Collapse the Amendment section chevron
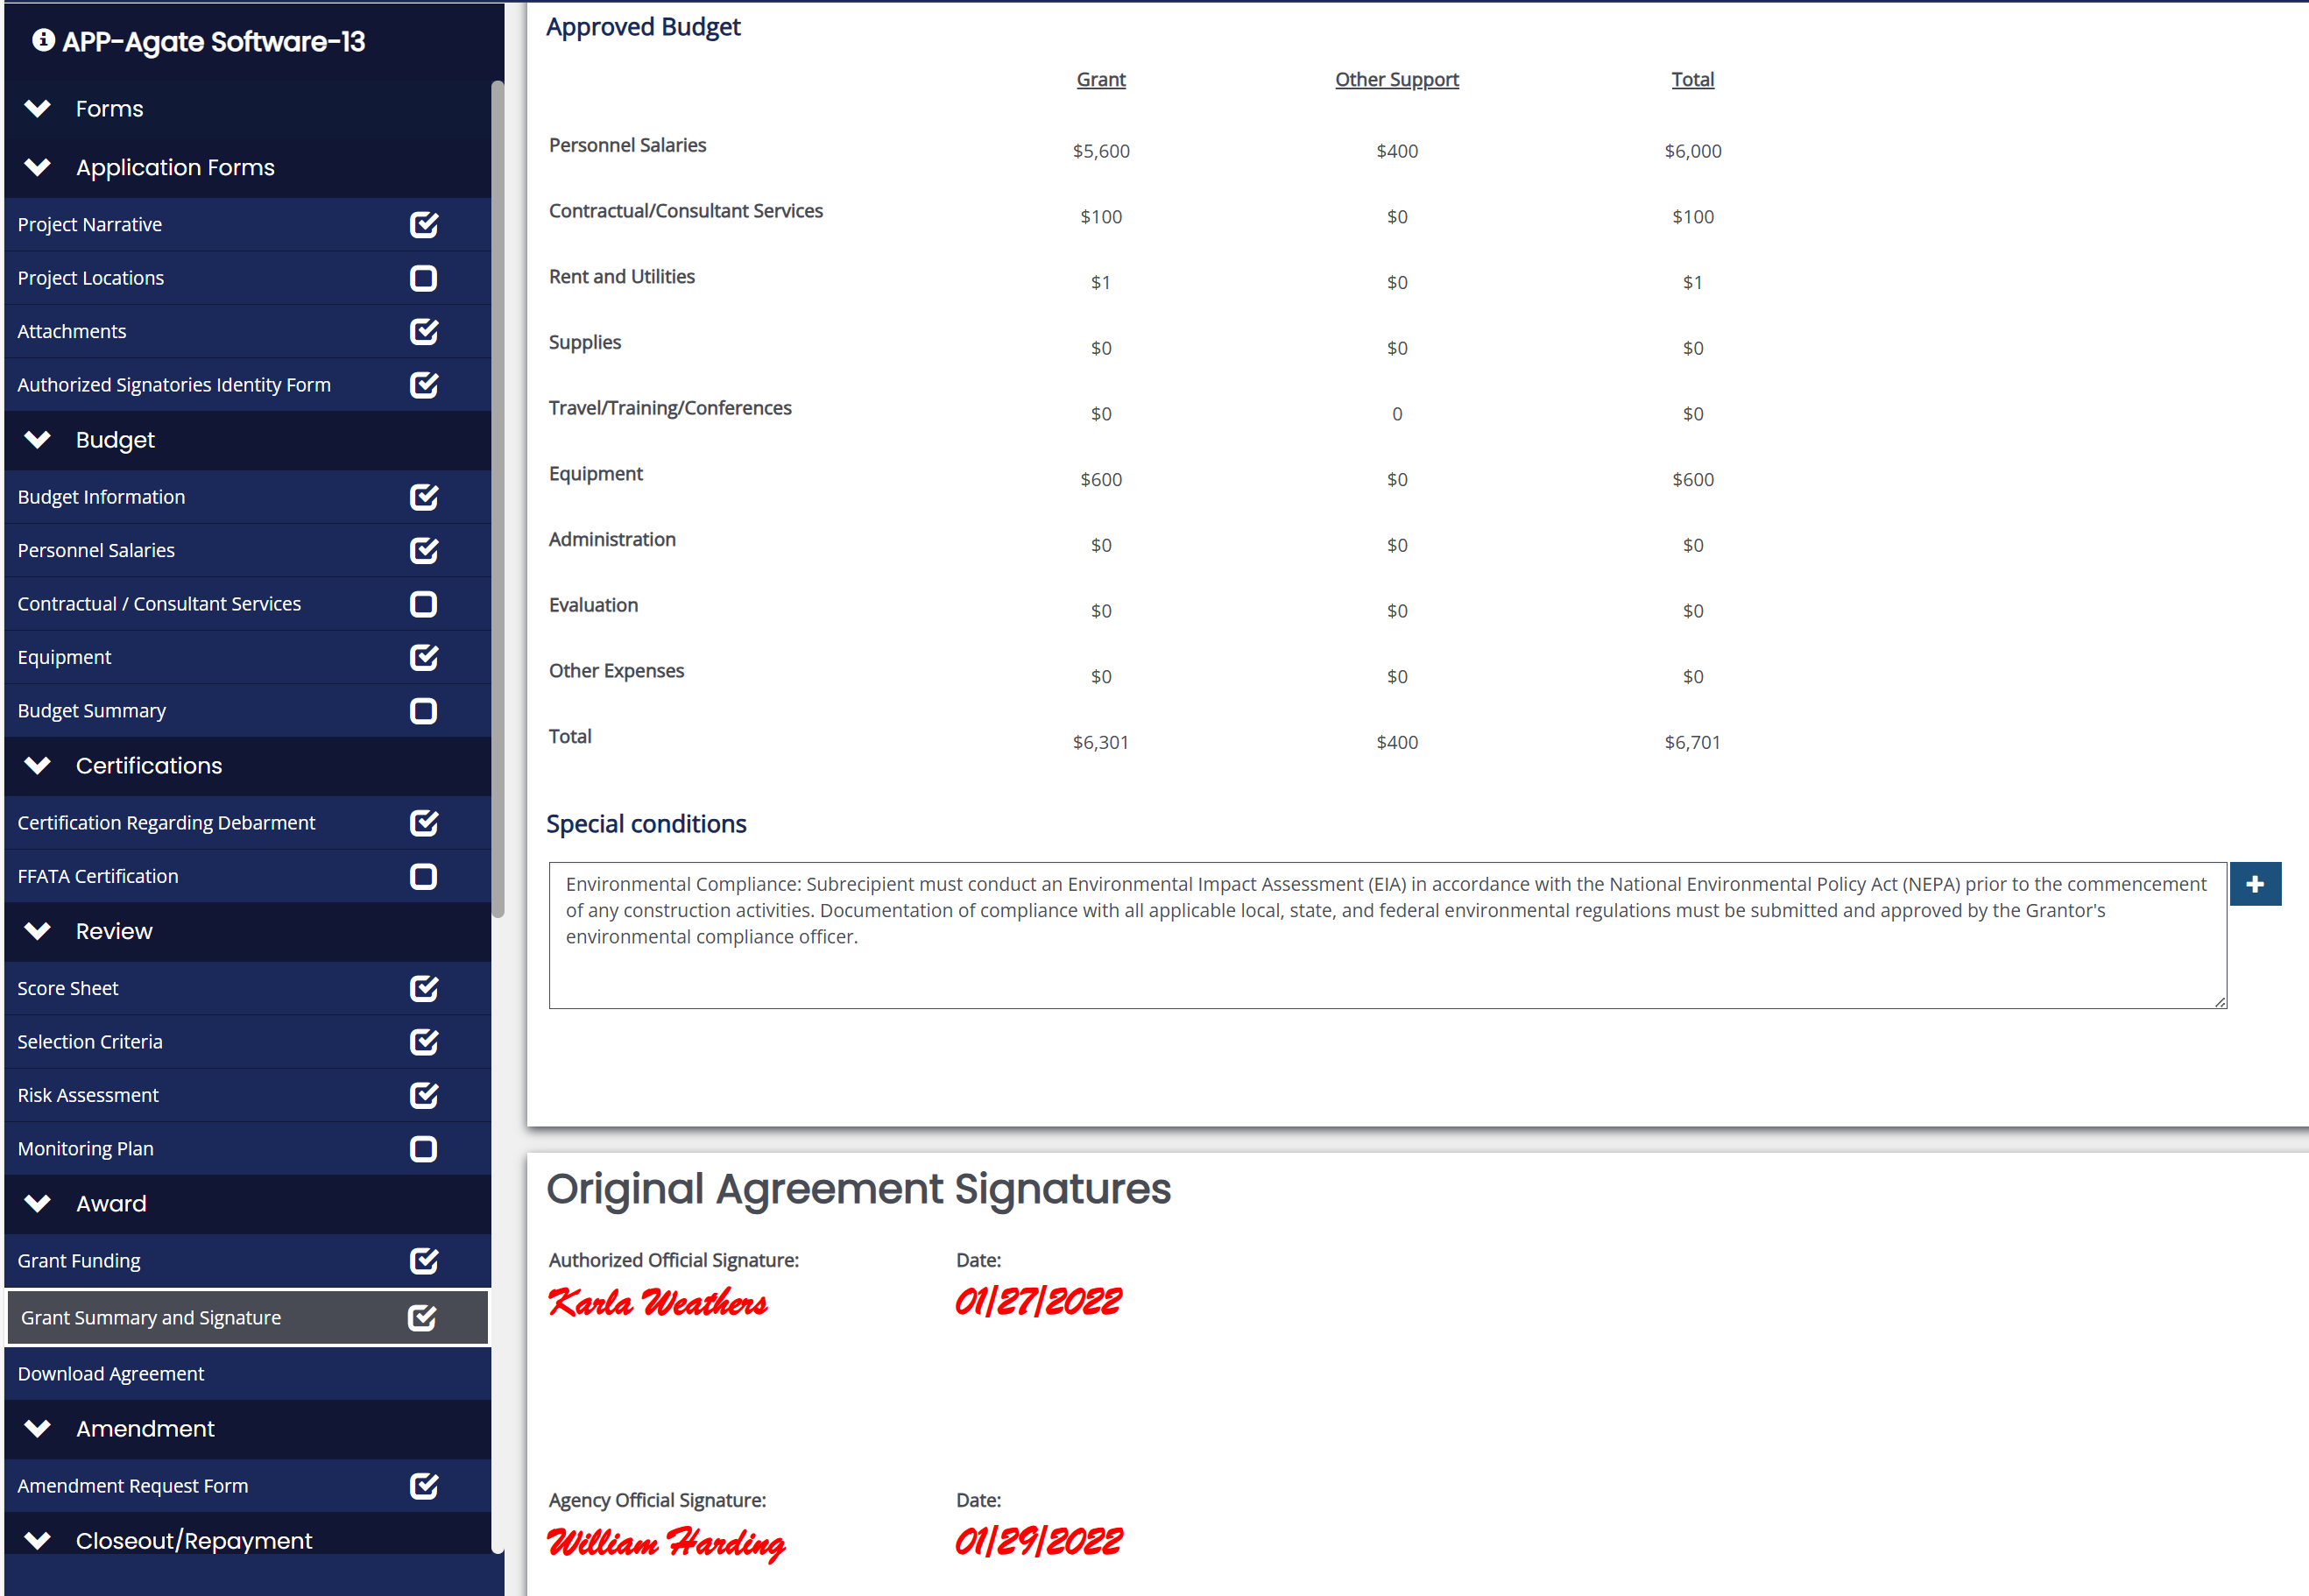The height and width of the screenshot is (1596, 2309). (38, 1428)
